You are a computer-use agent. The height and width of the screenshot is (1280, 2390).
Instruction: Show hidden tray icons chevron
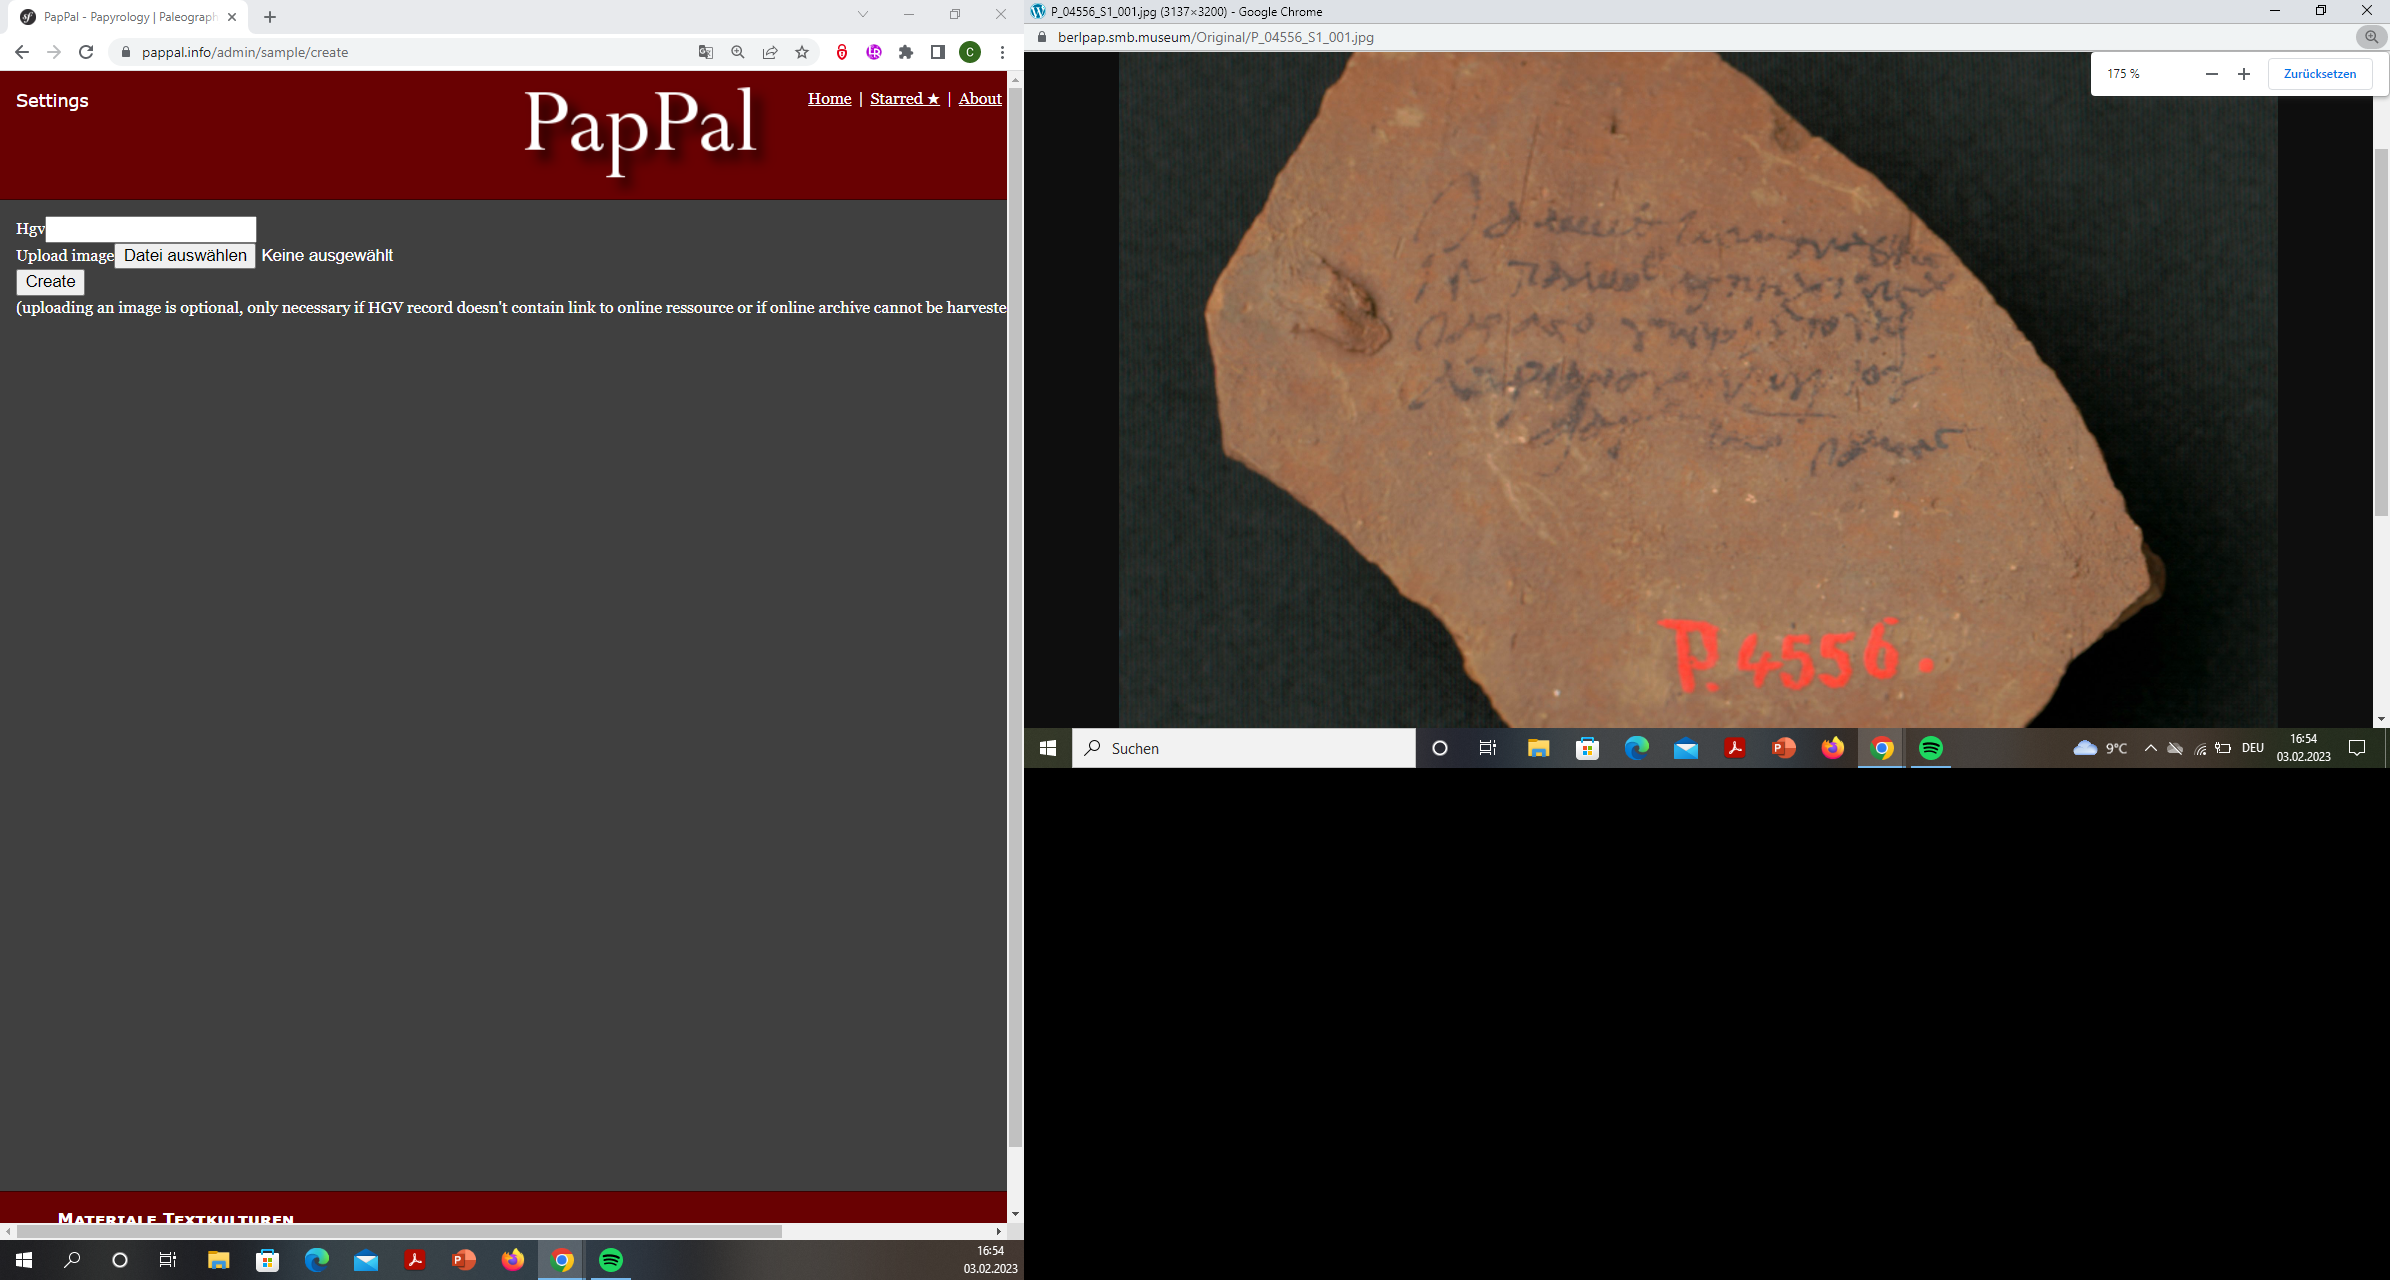[x=2150, y=748]
